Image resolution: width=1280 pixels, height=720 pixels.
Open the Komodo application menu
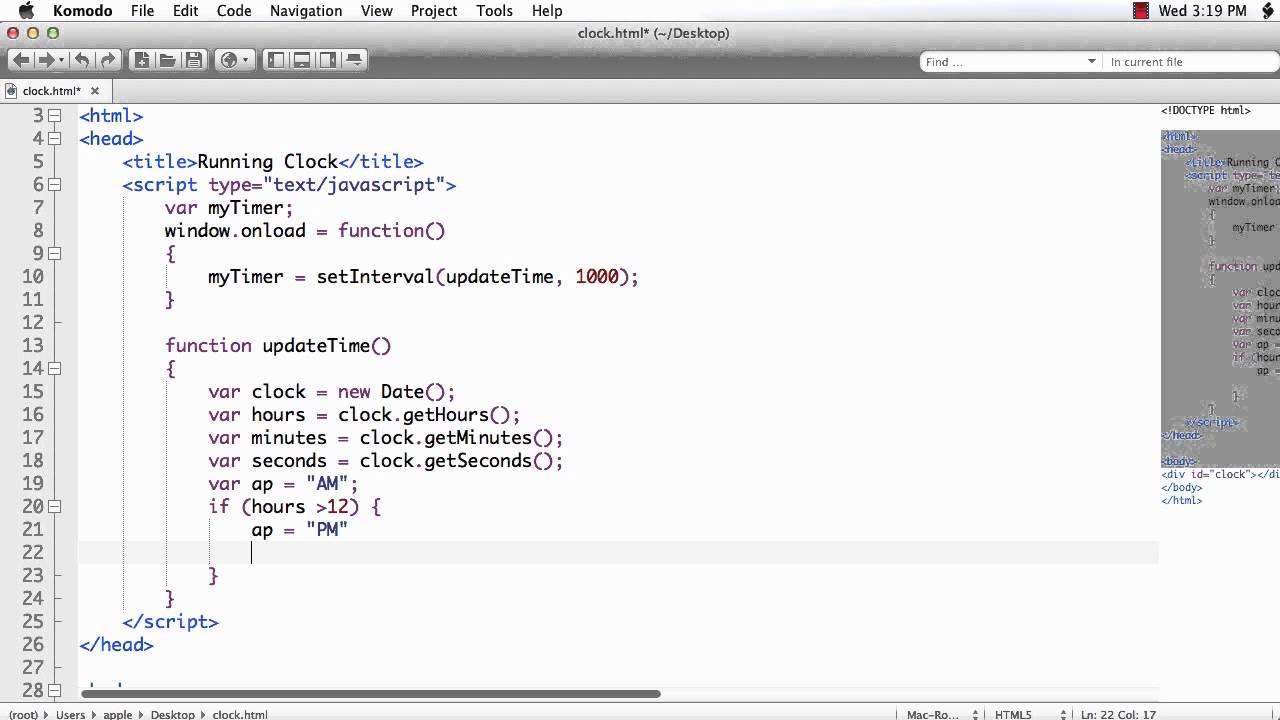pos(82,11)
